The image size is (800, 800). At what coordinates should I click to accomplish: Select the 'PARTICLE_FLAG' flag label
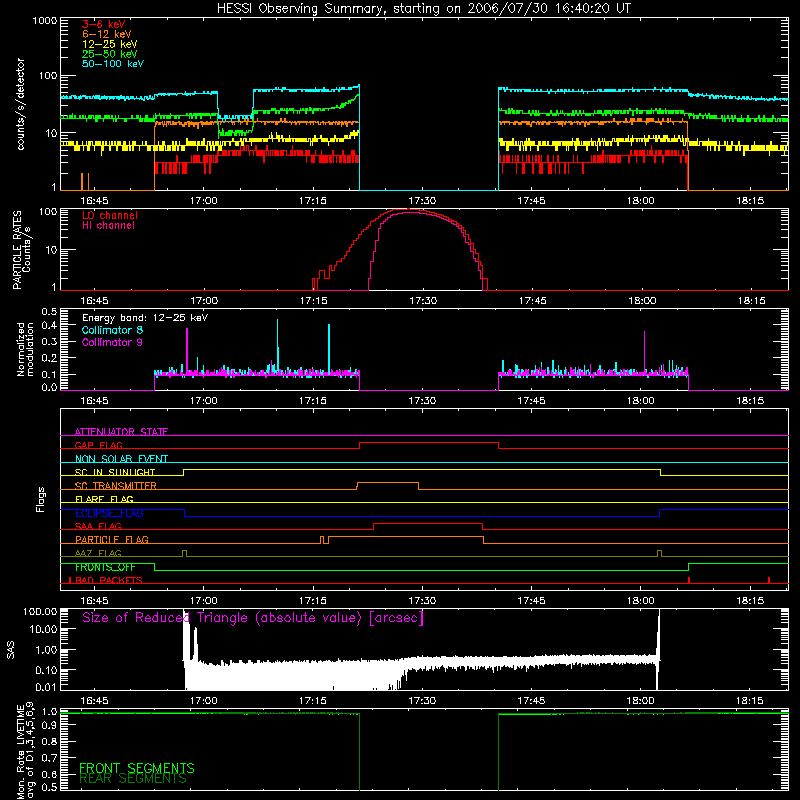(x=112, y=539)
